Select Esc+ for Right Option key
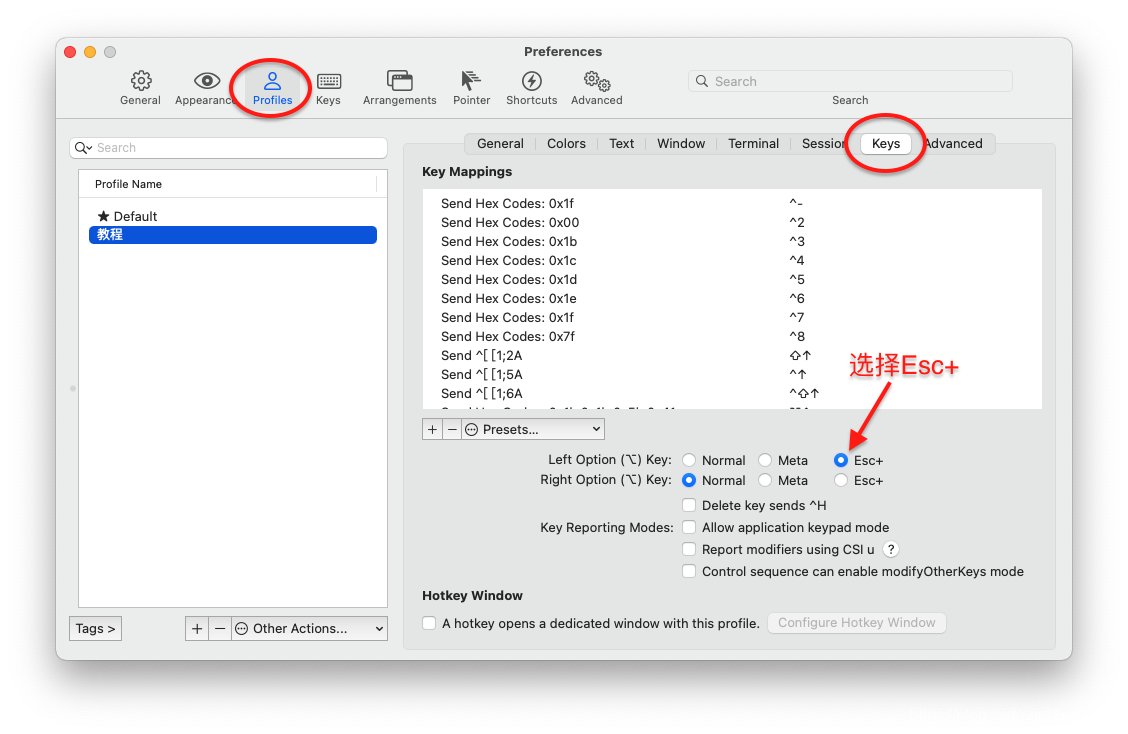This screenshot has width=1128, height=734. tap(841, 481)
